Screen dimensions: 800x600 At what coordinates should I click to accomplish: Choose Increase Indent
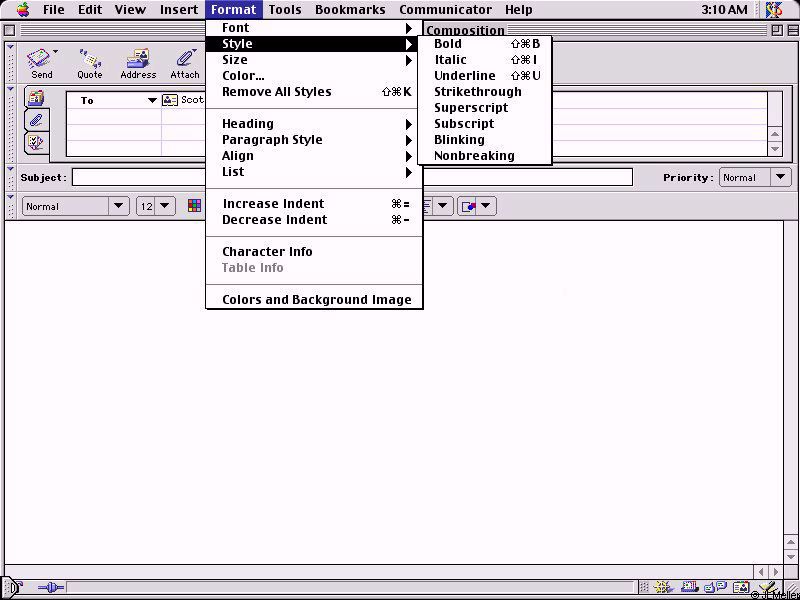(314, 204)
